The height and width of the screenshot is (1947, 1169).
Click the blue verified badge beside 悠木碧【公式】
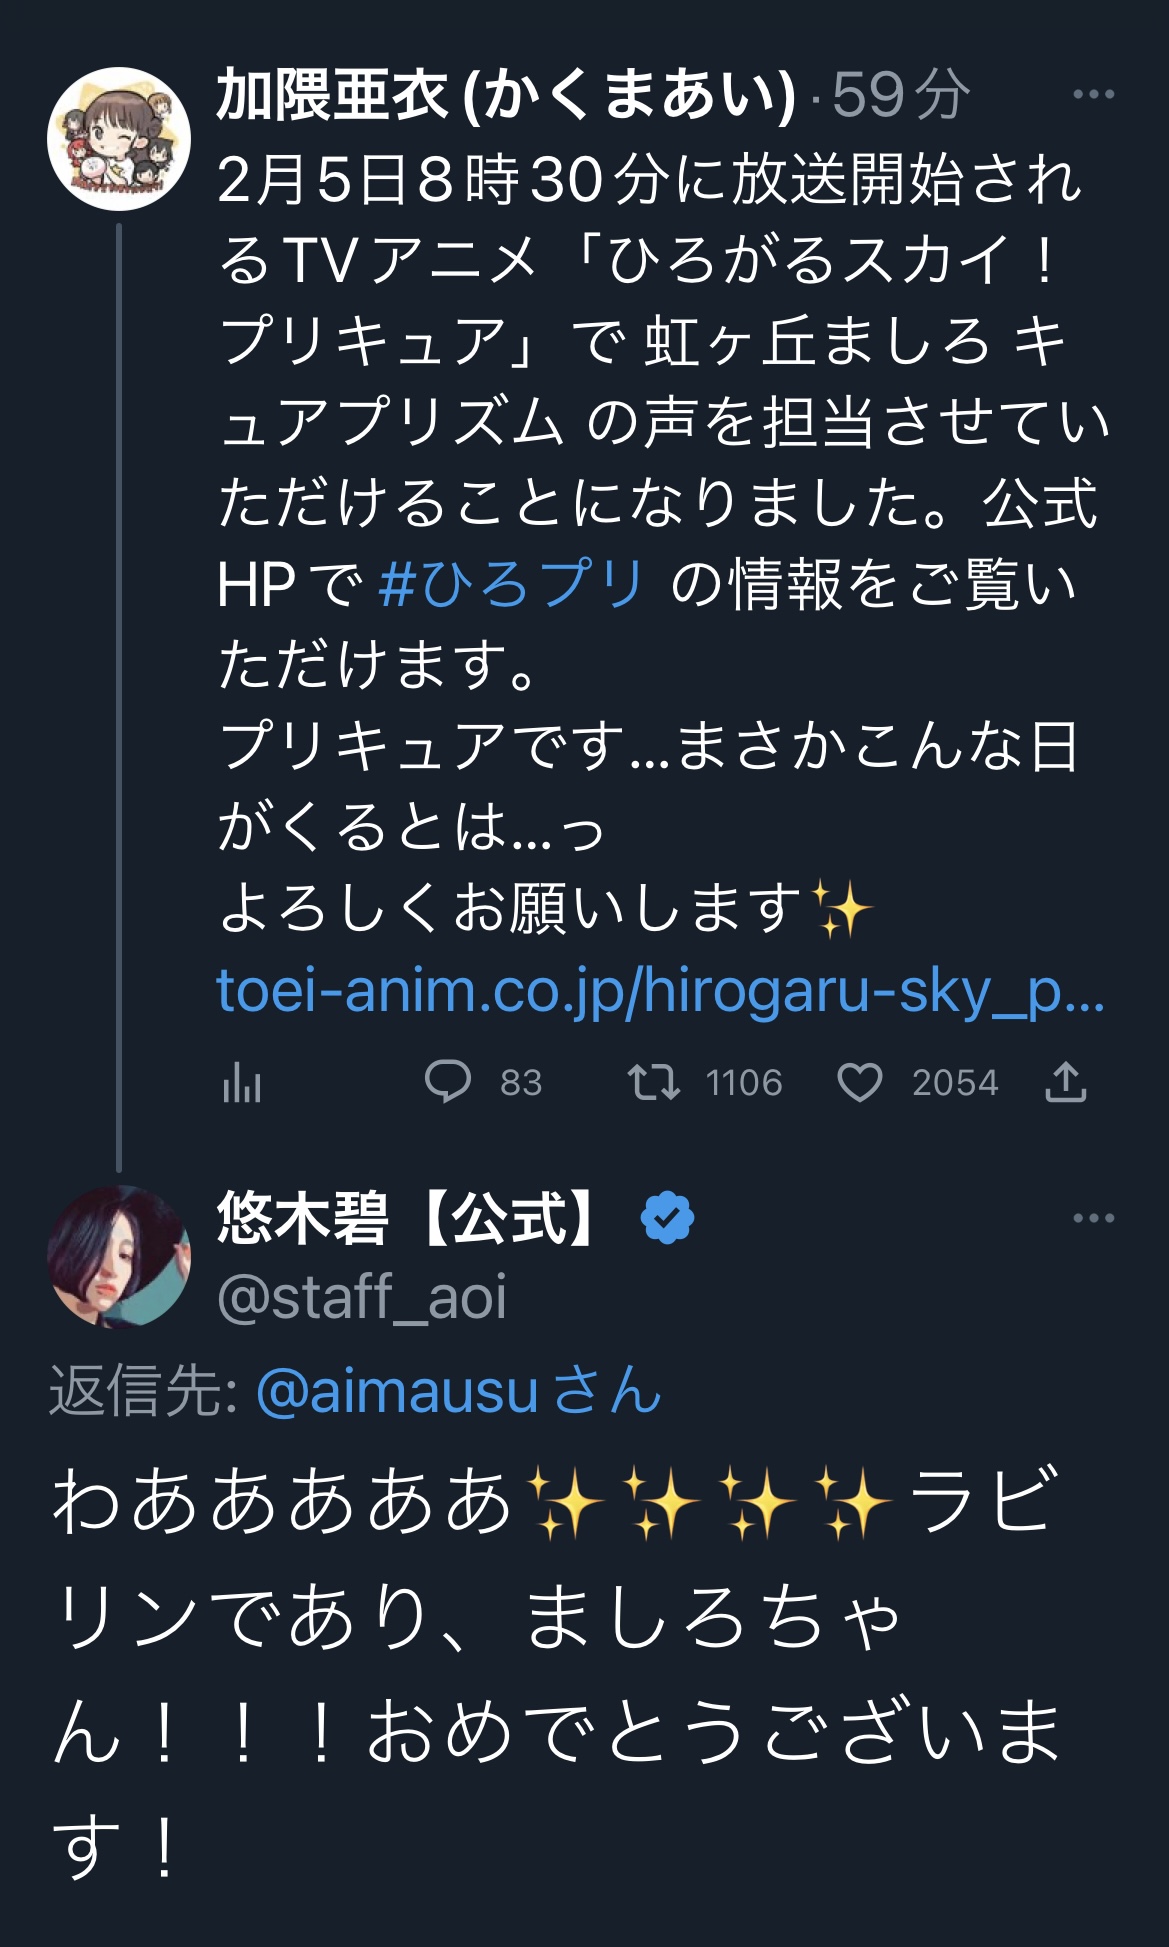(x=667, y=1218)
